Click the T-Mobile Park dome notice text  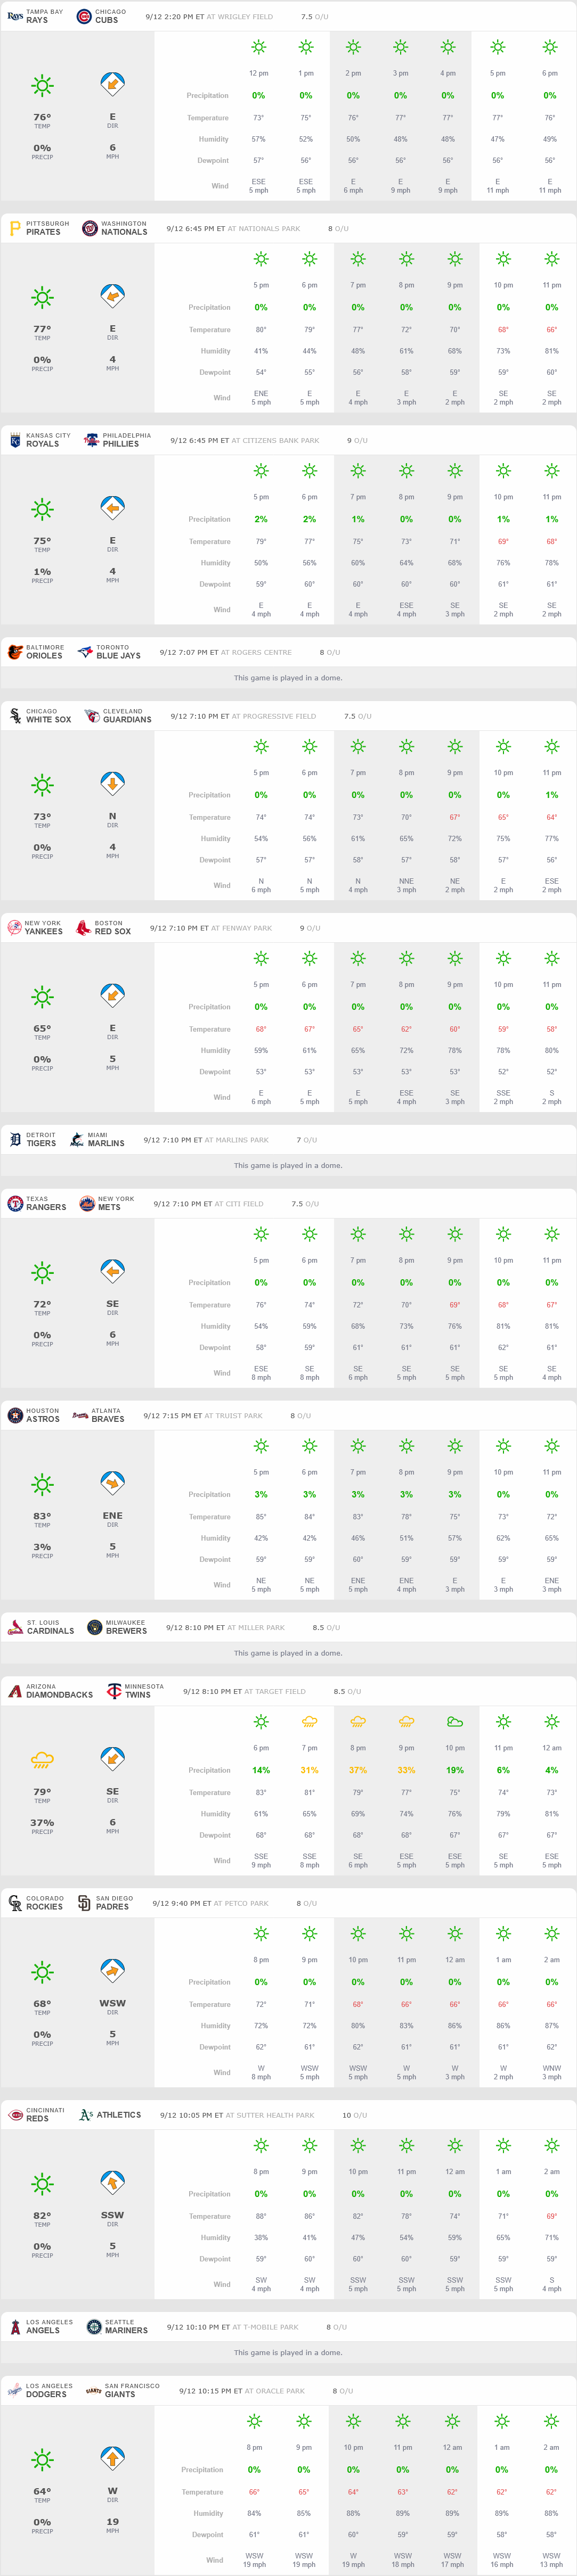pos(288,2354)
